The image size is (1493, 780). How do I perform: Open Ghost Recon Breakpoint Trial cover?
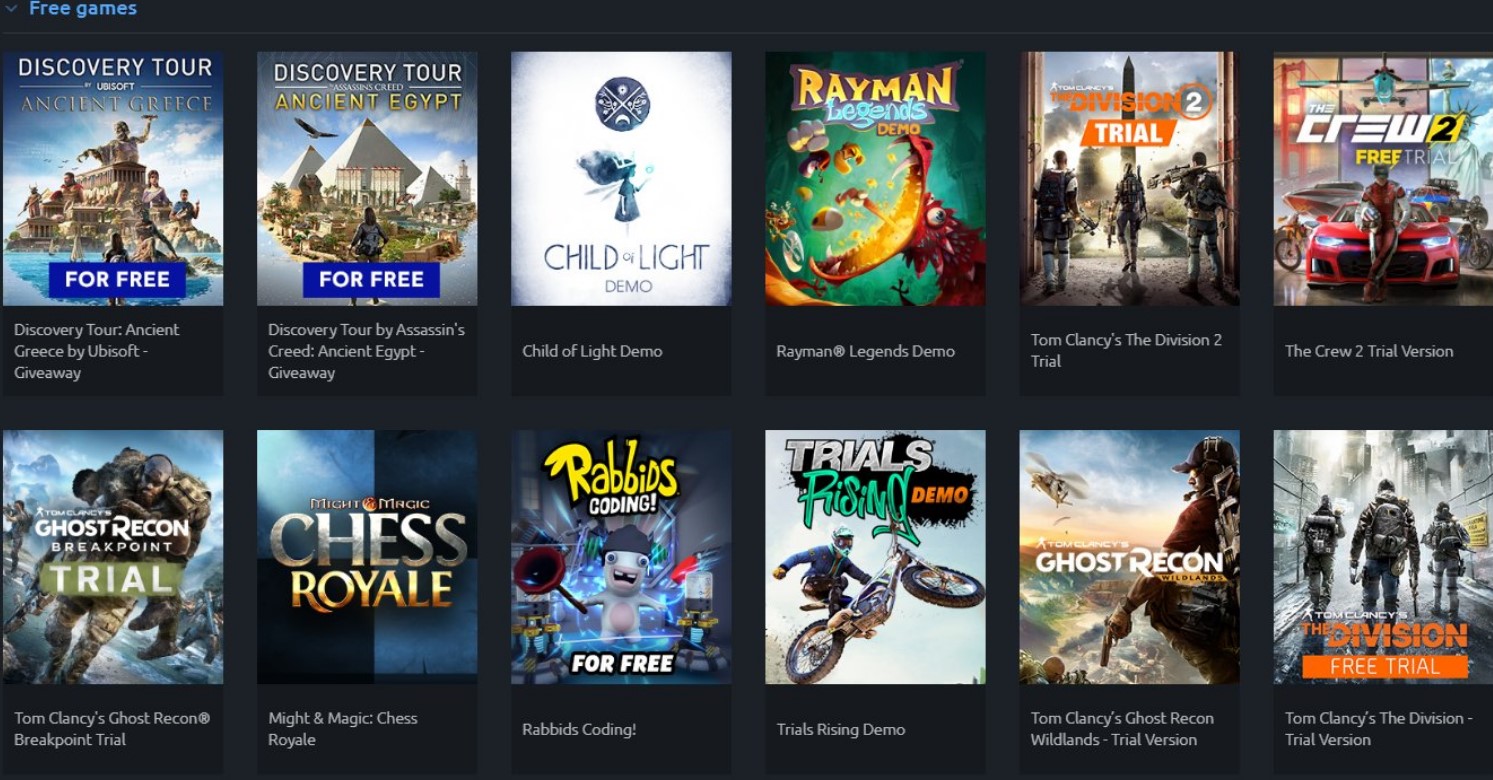click(x=113, y=557)
